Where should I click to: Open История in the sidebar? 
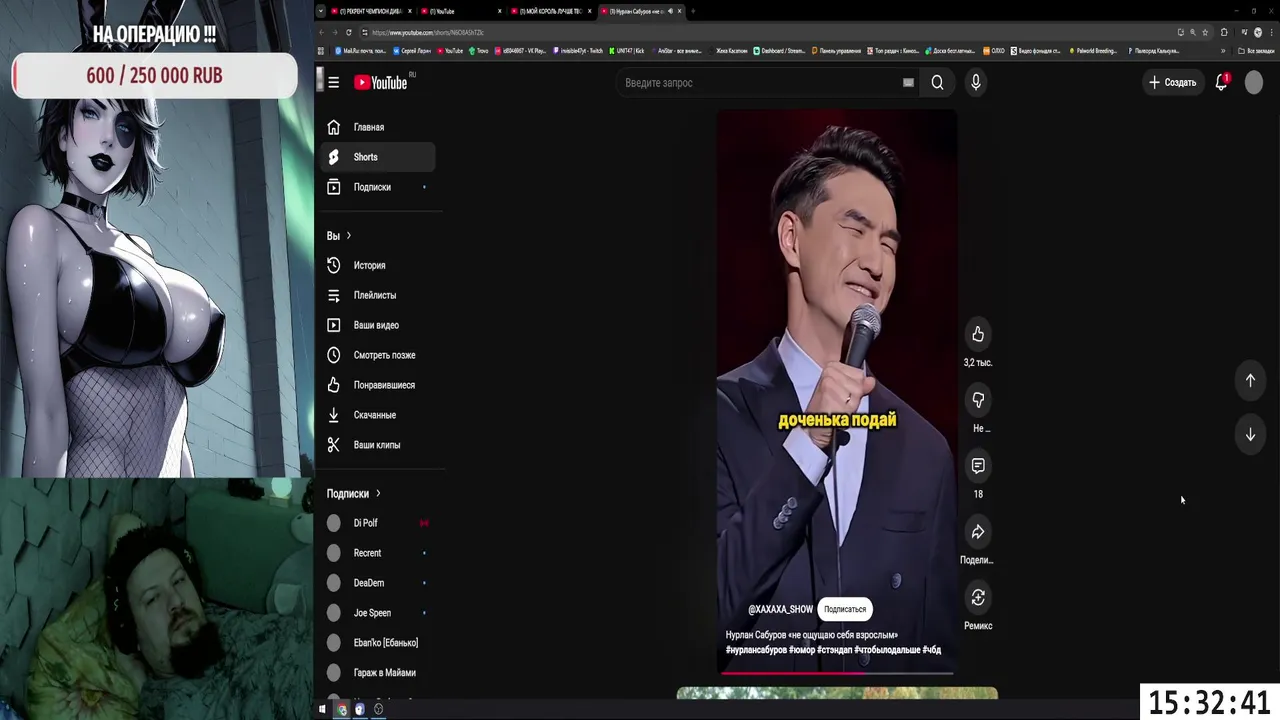(378, 265)
